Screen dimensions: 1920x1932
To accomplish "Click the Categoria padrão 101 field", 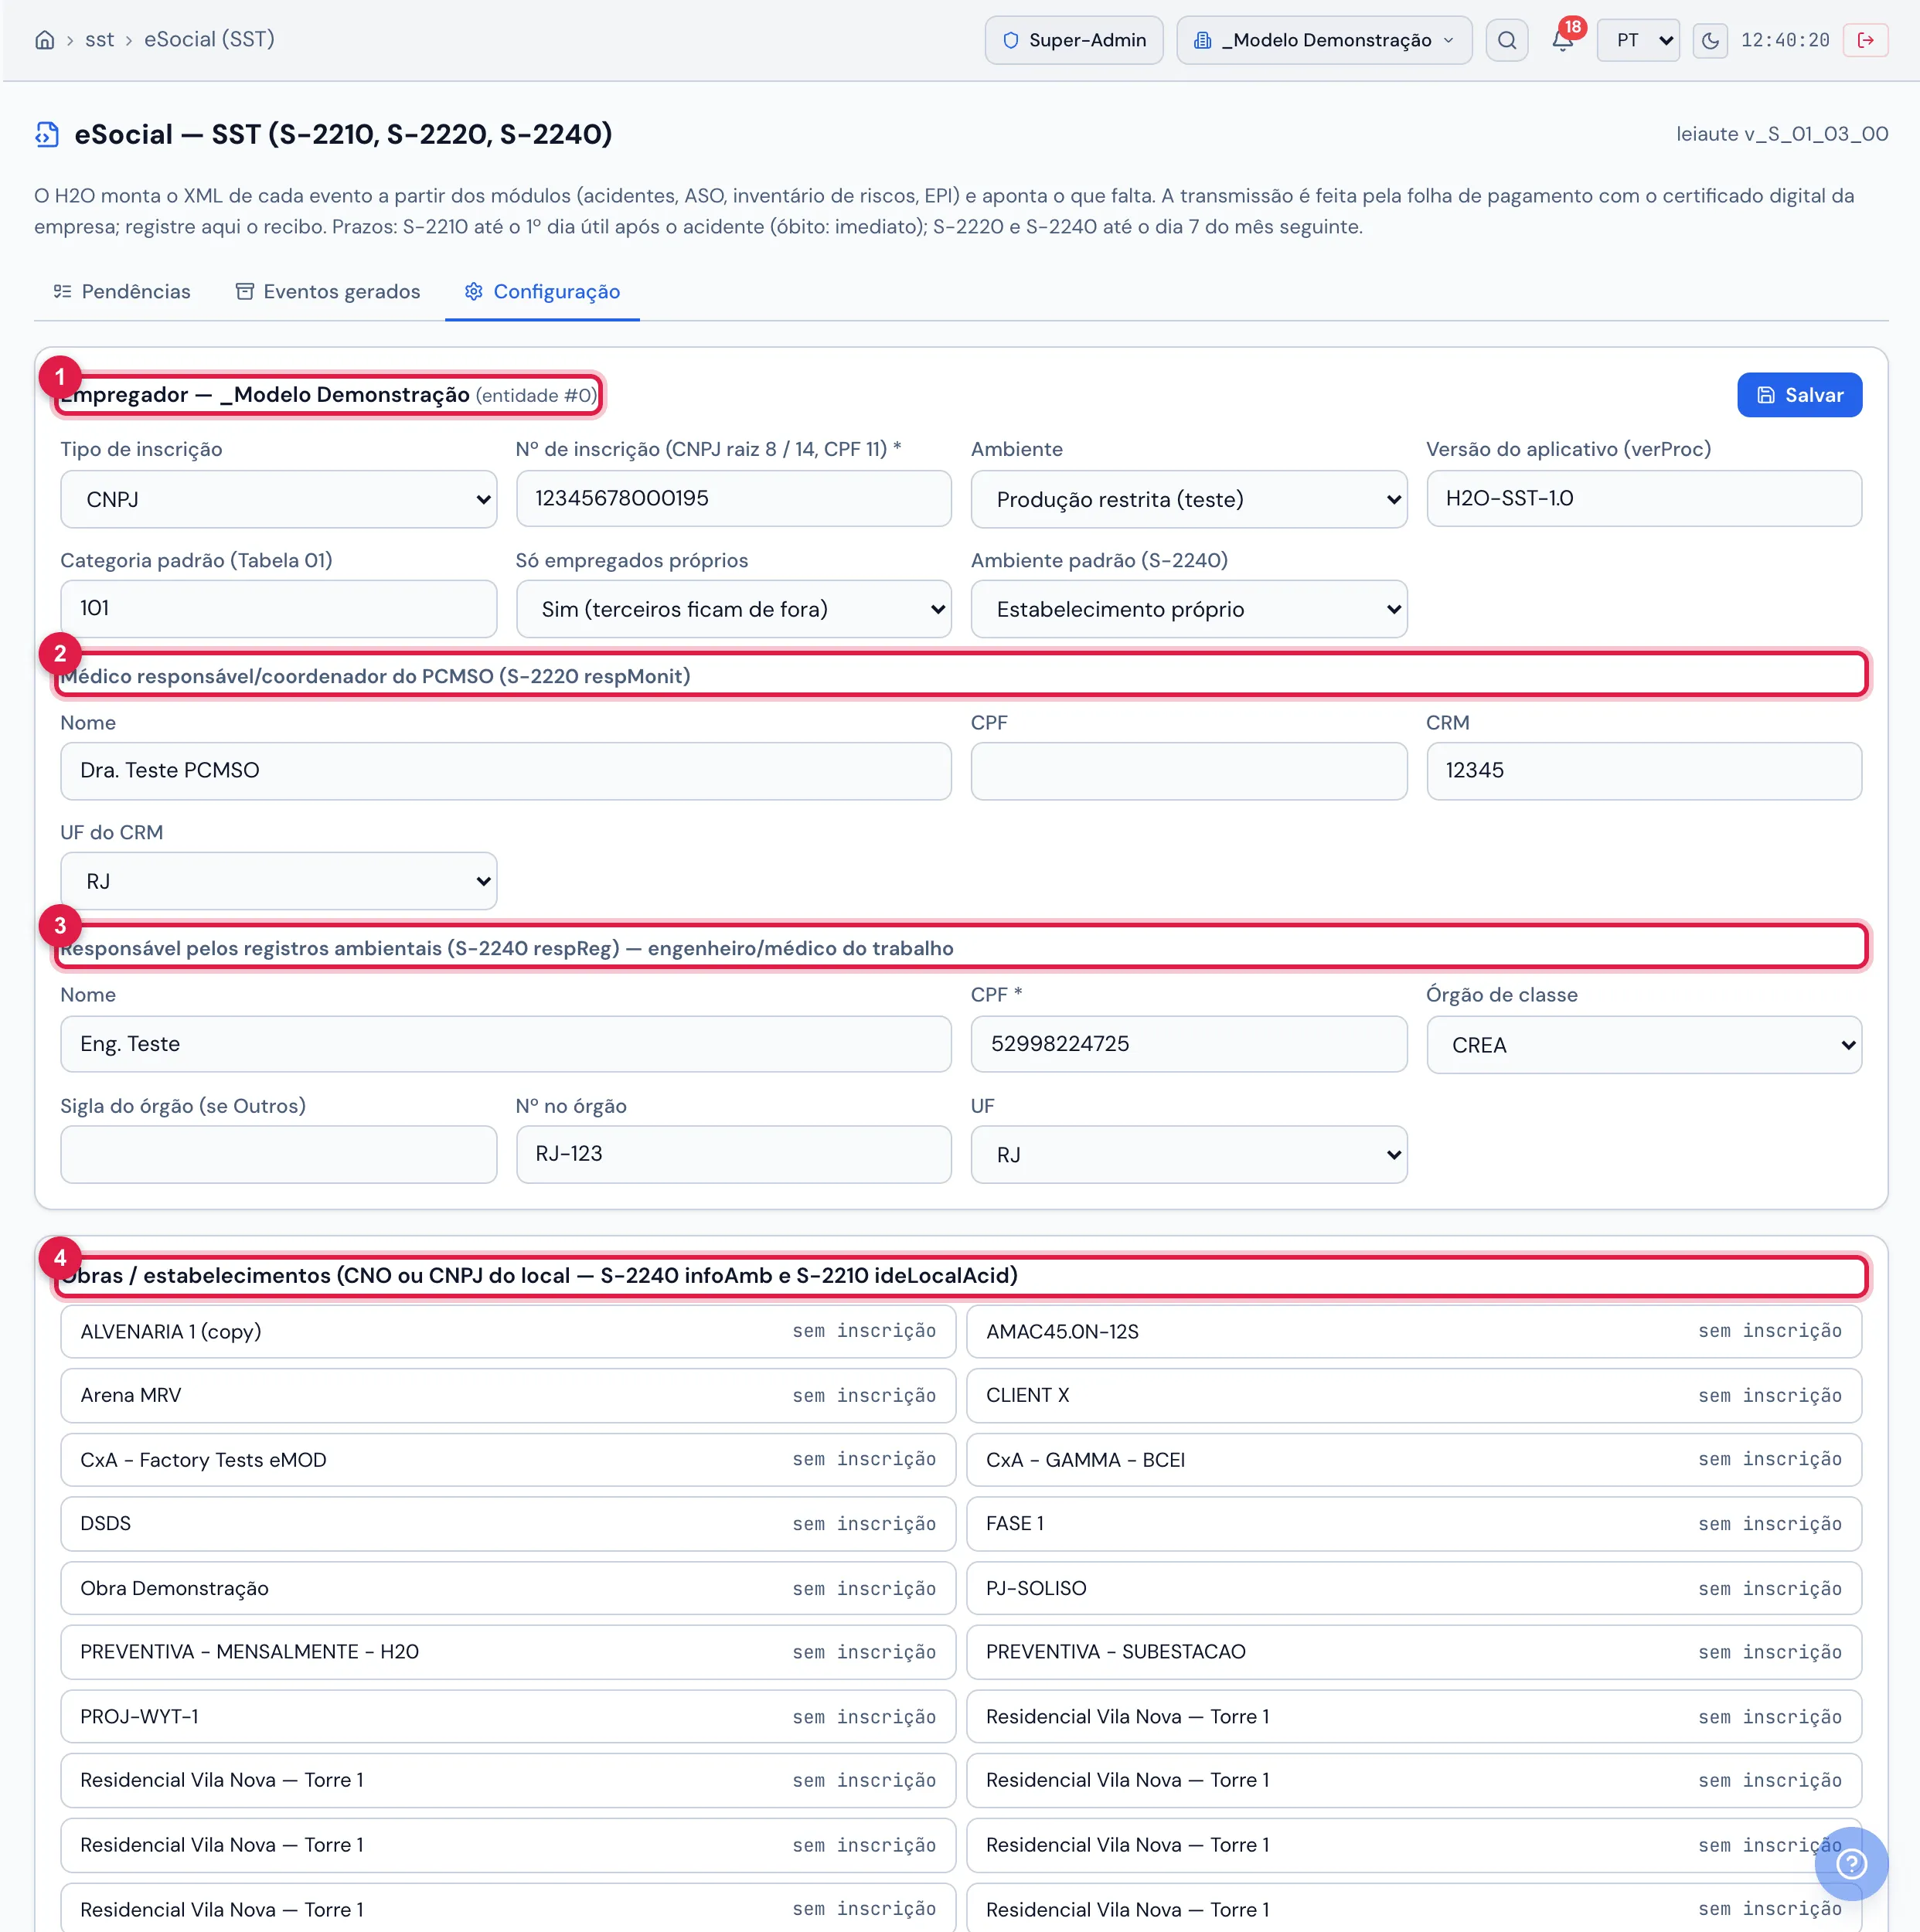I will (x=279, y=608).
